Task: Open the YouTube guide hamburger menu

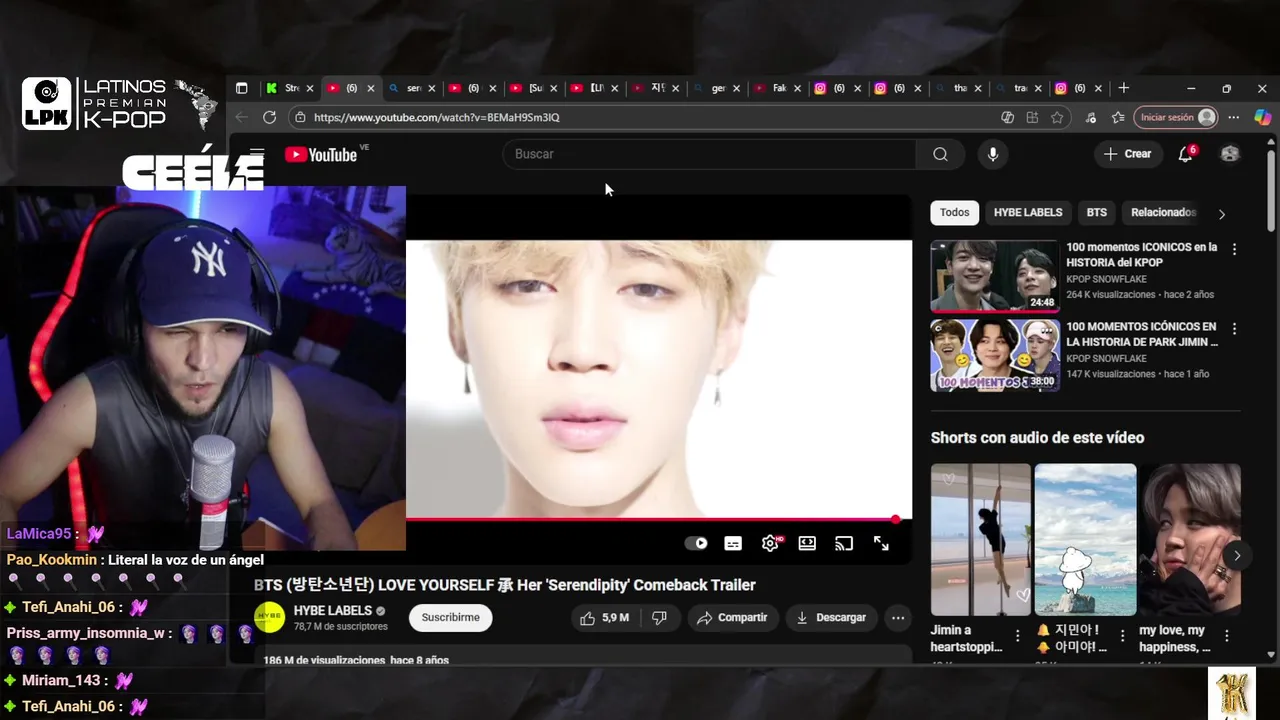Action: tap(257, 153)
